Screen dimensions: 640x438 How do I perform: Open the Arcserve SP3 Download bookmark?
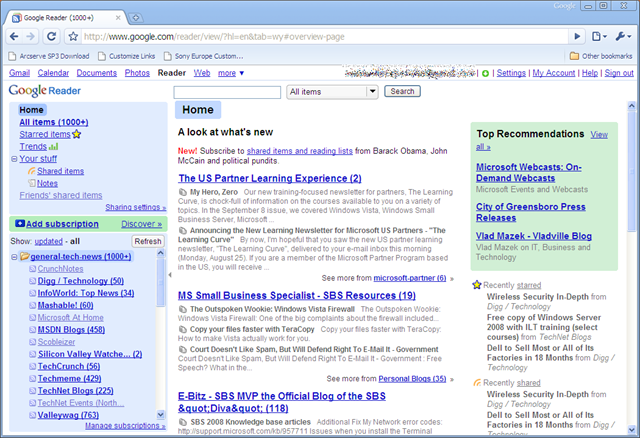(x=49, y=56)
